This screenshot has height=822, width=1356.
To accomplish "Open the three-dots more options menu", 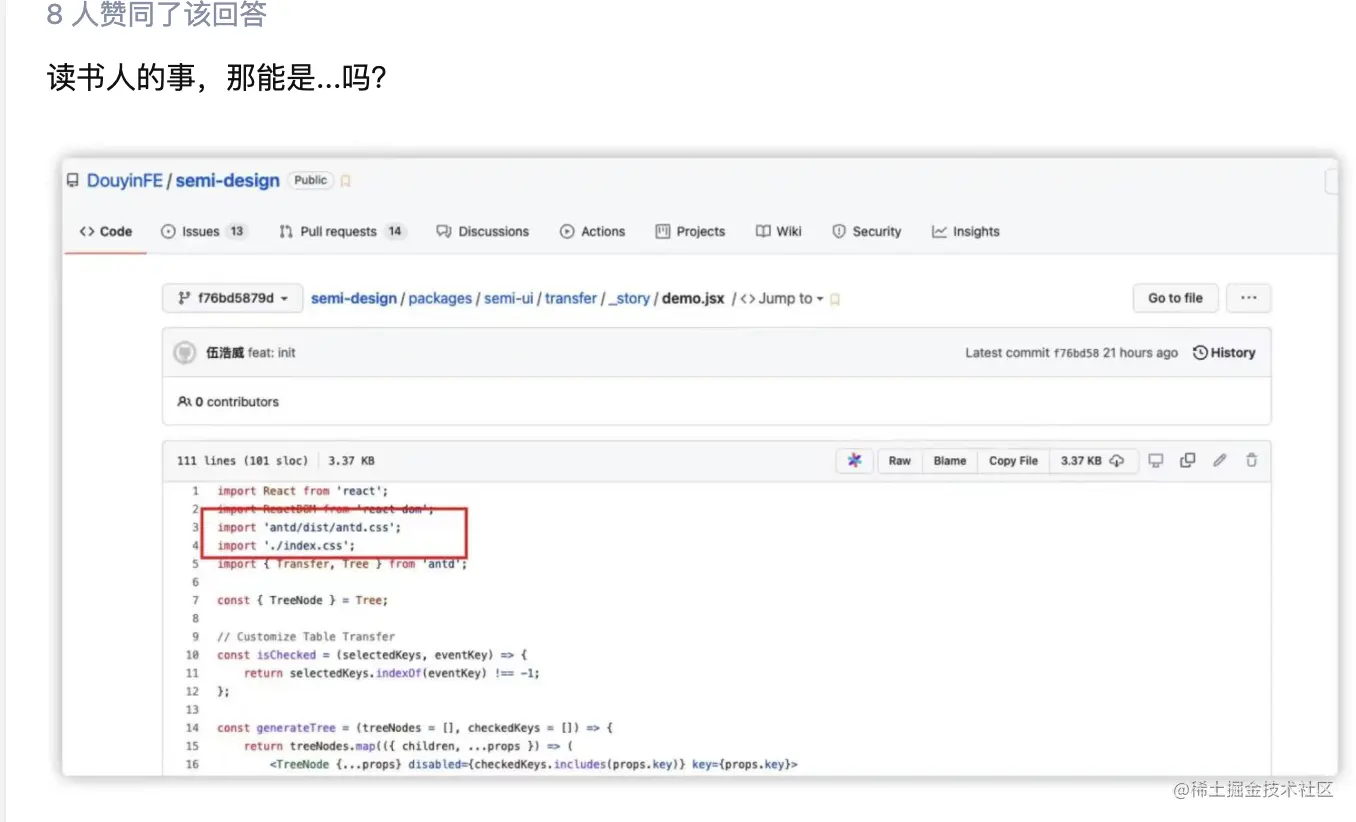I will click(1248, 298).
